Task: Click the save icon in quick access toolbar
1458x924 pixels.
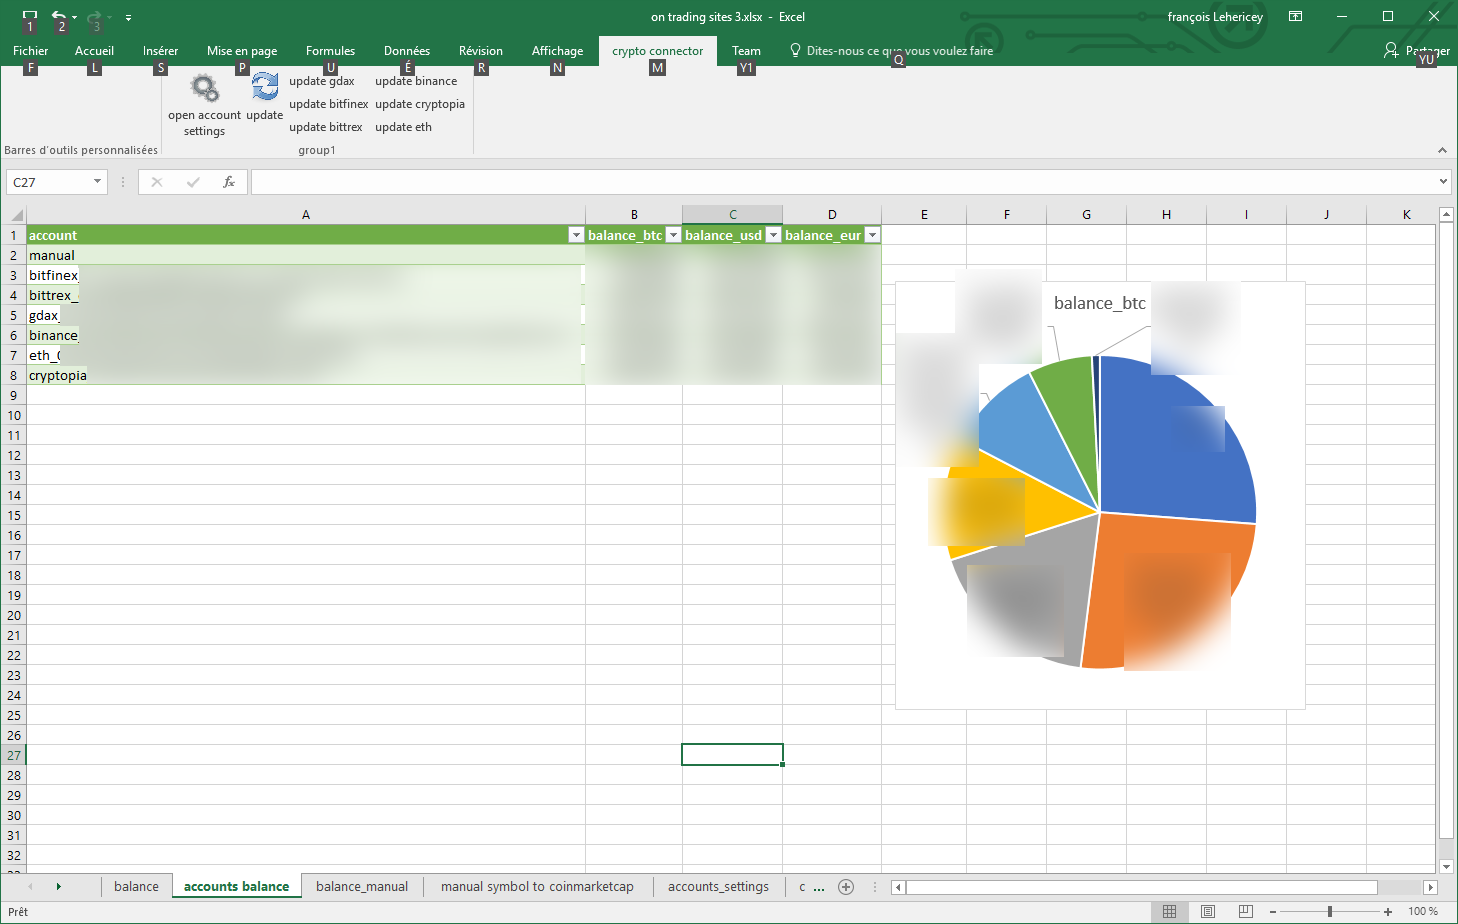Action: tap(30, 17)
